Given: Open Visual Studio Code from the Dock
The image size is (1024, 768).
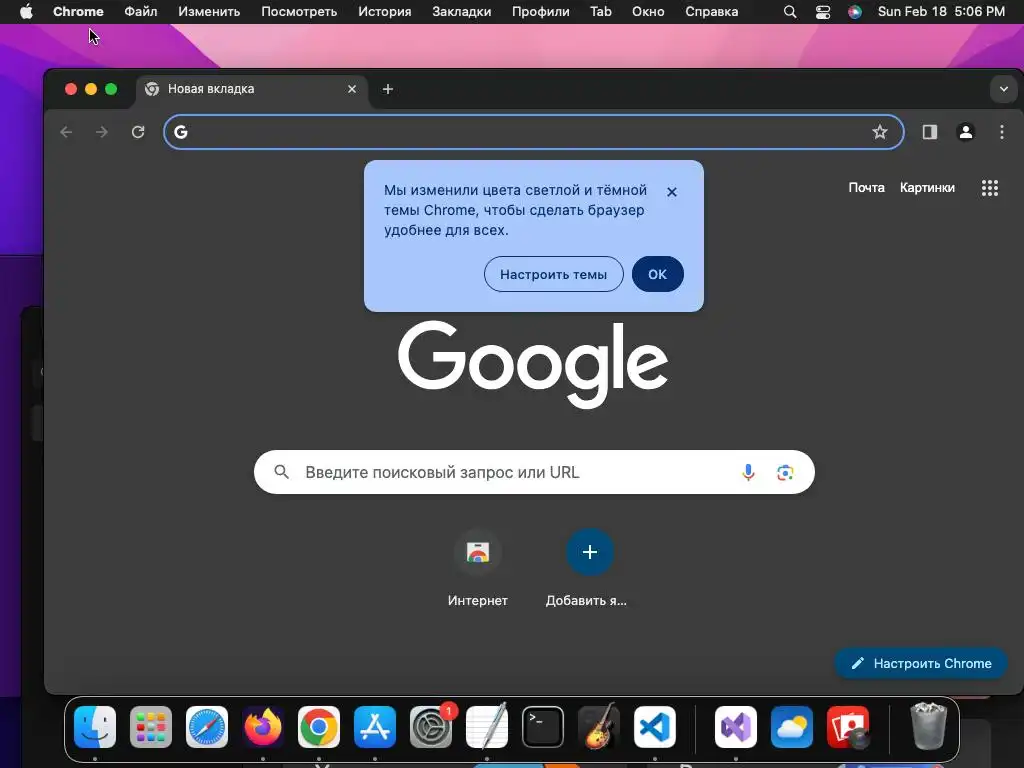Looking at the screenshot, I should 655,727.
